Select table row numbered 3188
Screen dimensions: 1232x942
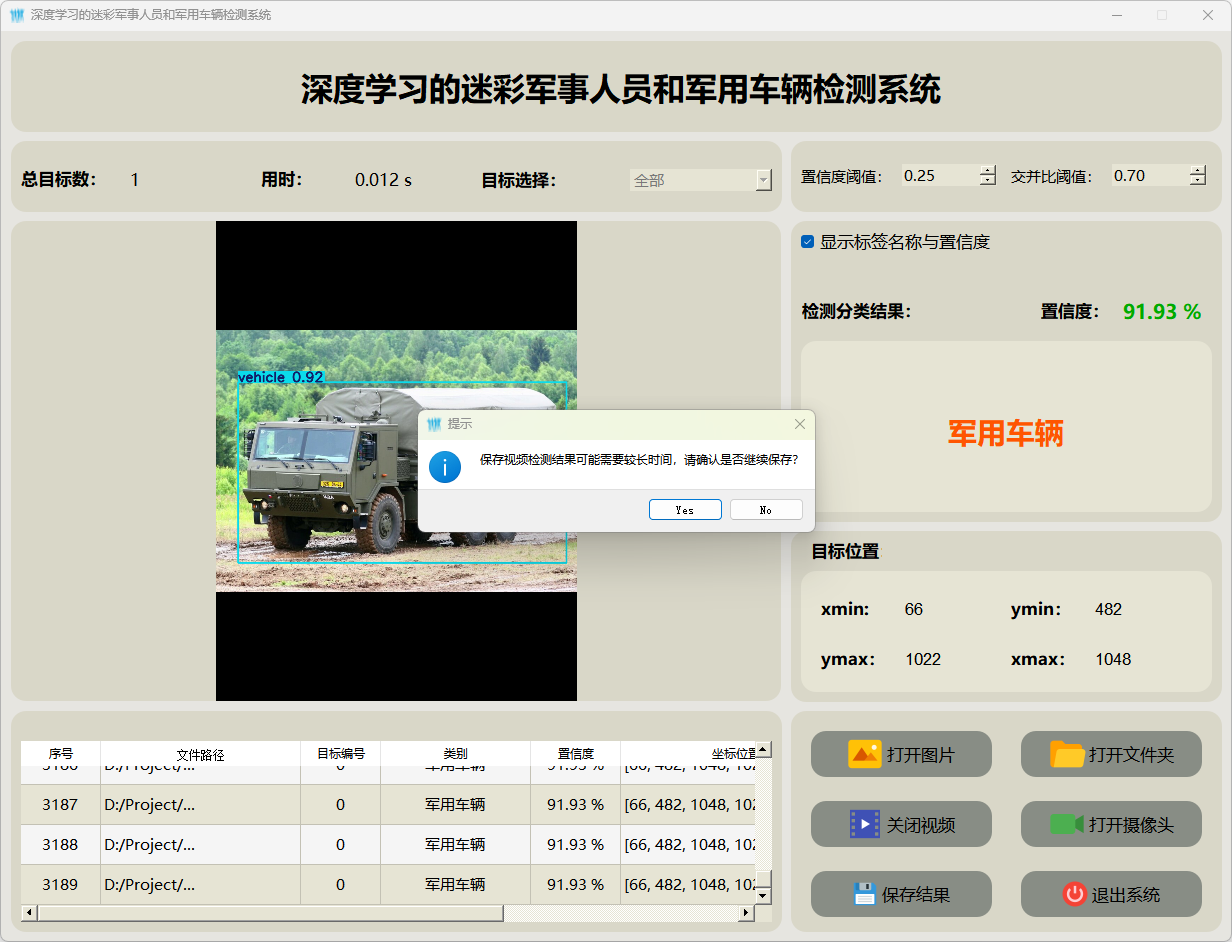click(60, 845)
